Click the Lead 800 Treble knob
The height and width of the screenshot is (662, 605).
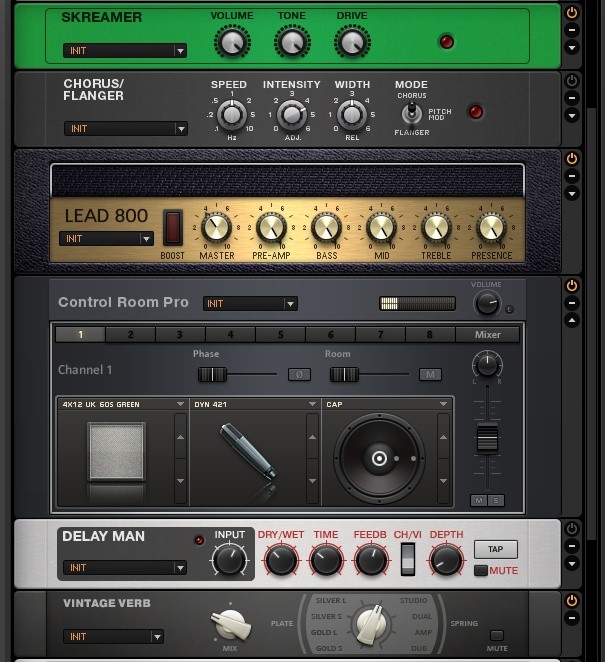[x=436, y=228]
